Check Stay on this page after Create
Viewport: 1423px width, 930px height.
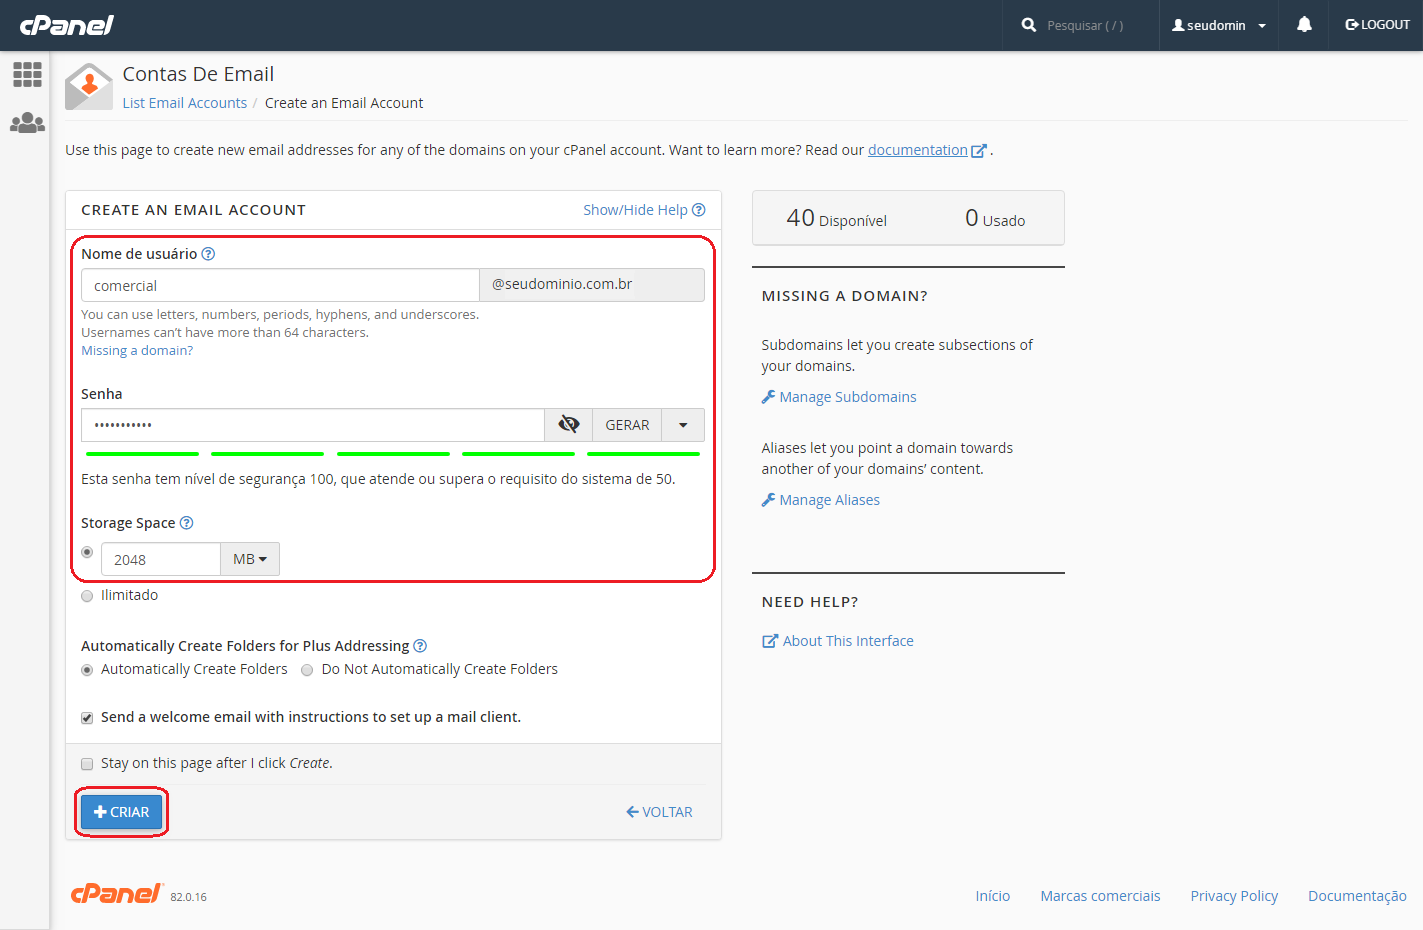(87, 764)
